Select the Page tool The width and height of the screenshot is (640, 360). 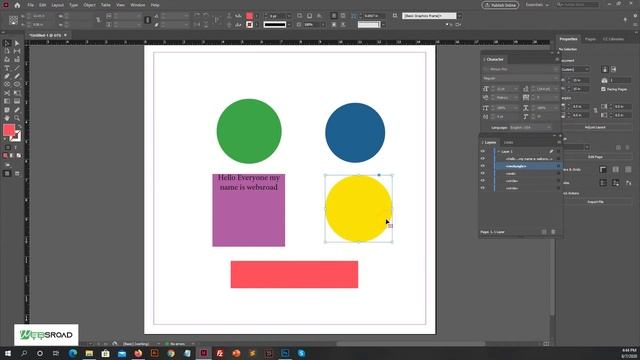[x=7, y=51]
